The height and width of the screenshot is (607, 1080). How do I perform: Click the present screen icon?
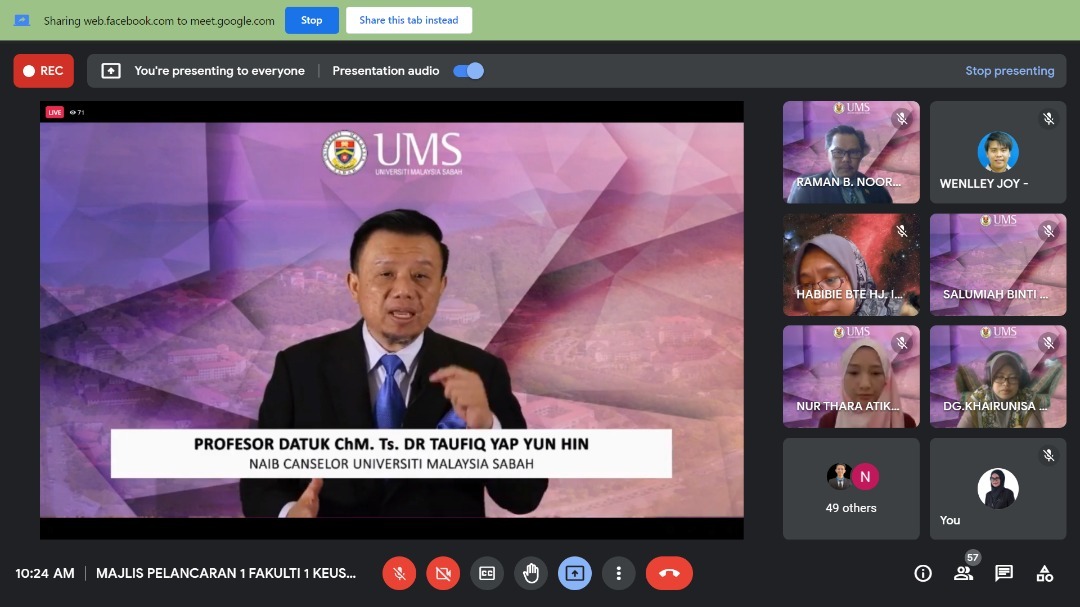point(575,573)
